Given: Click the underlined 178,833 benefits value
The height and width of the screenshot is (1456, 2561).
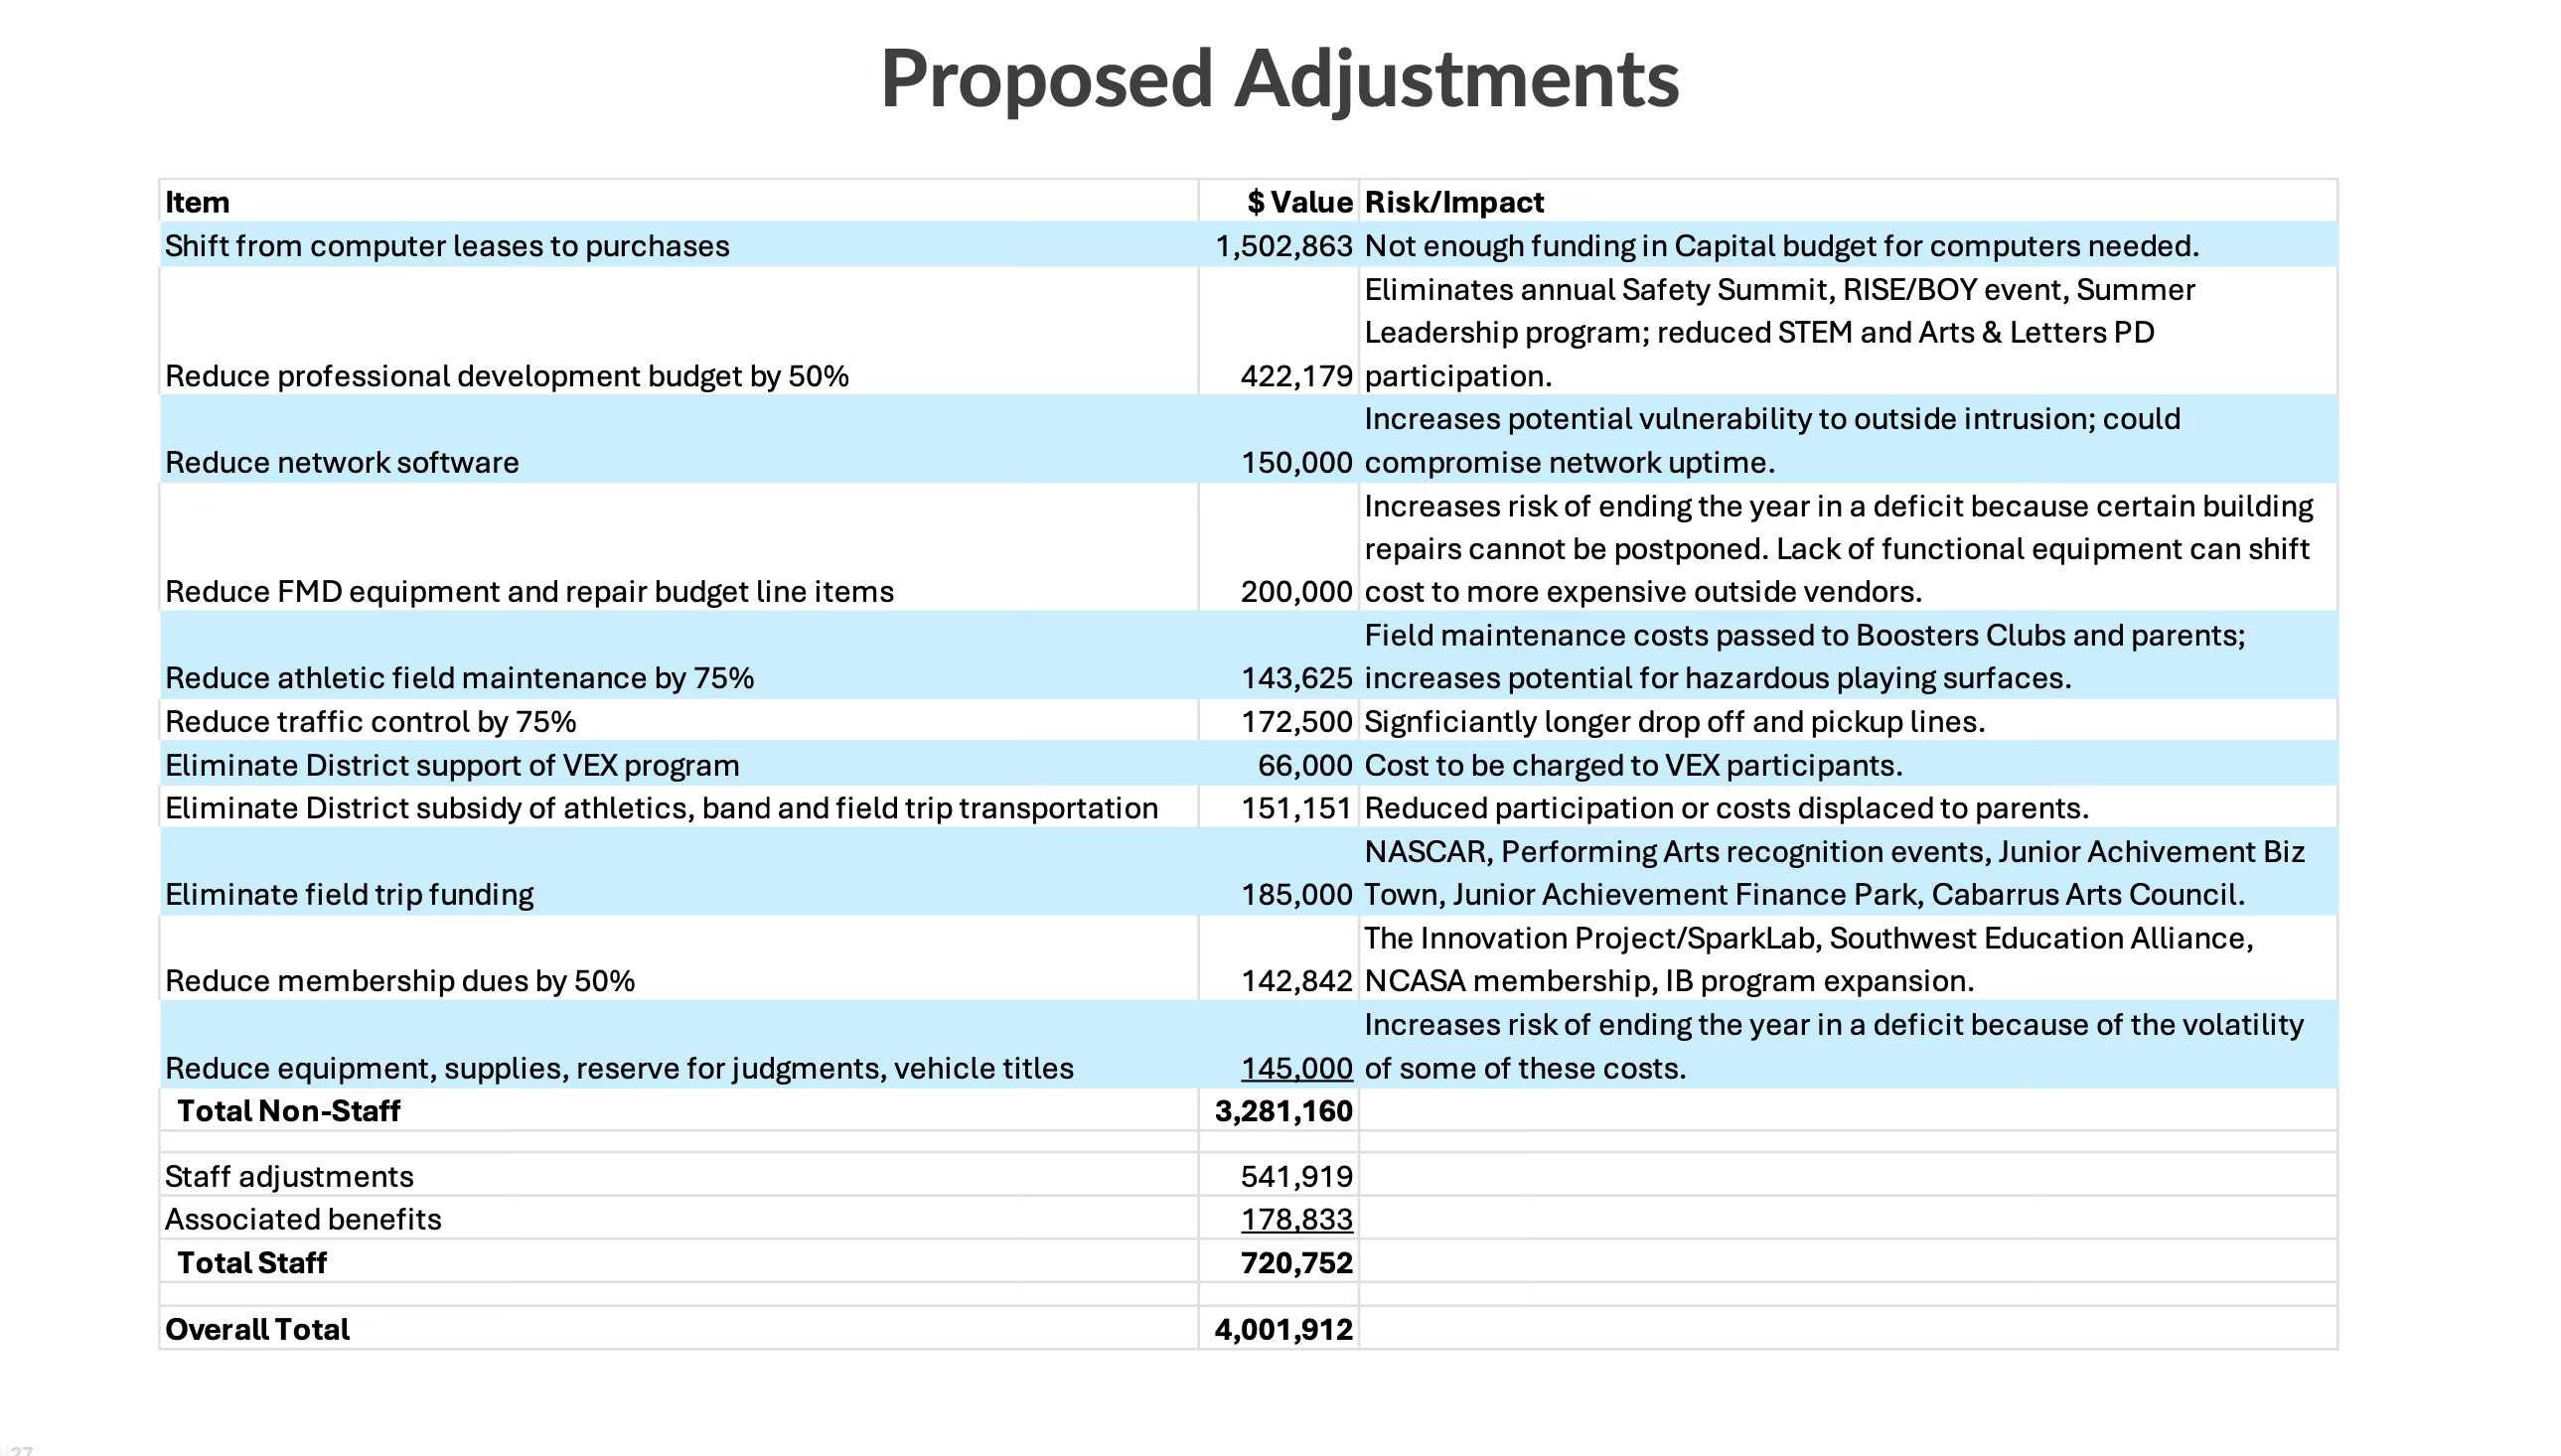Looking at the screenshot, I should (x=1296, y=1219).
